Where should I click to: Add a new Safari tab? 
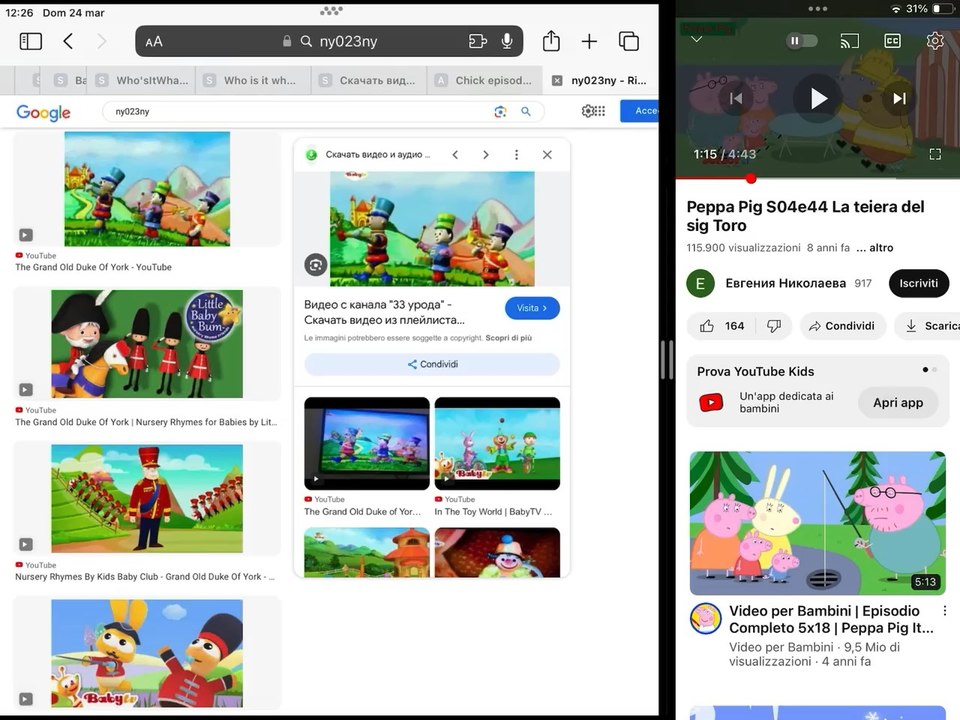589,42
